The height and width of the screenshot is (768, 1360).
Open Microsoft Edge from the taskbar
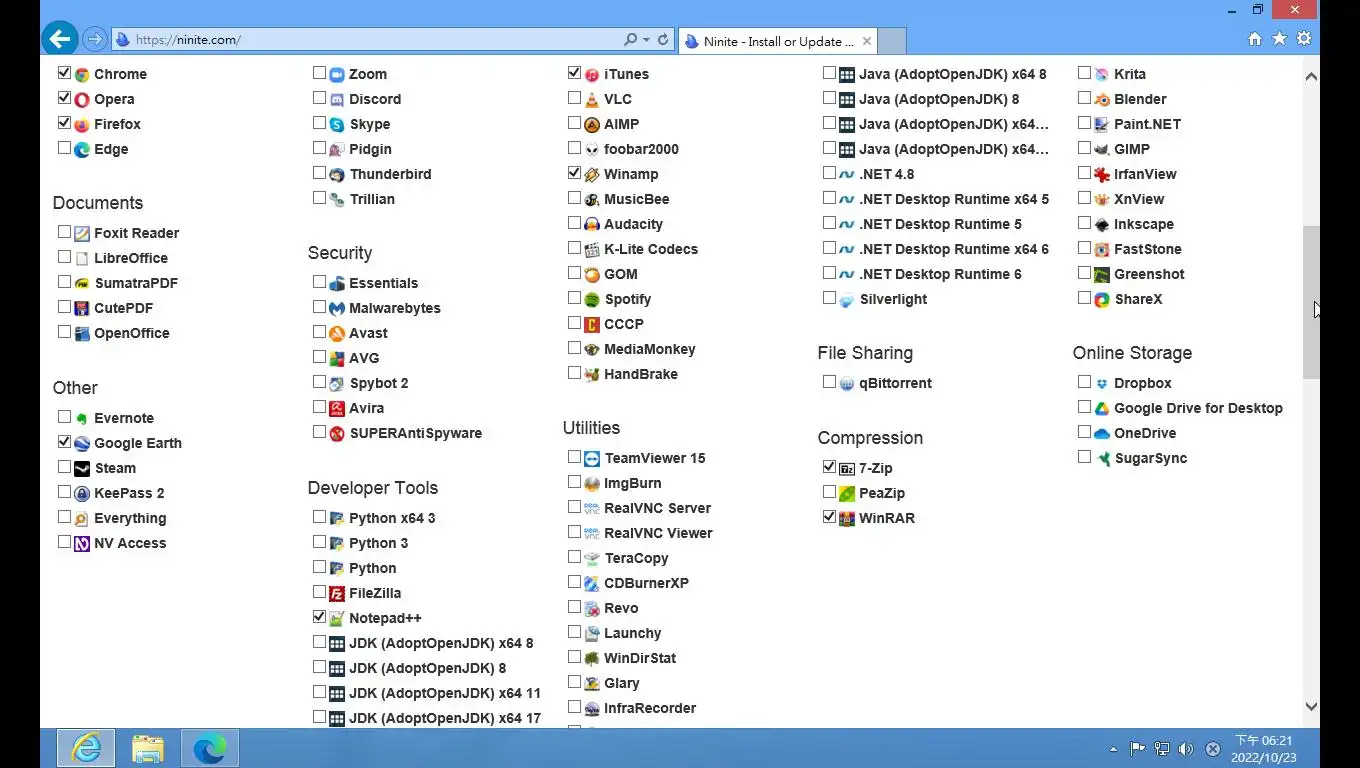tap(209, 748)
